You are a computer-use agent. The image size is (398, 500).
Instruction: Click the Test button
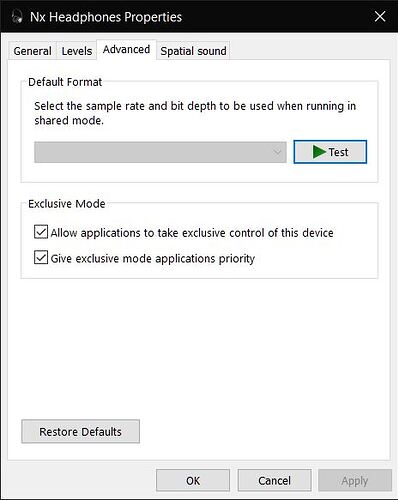(330, 152)
